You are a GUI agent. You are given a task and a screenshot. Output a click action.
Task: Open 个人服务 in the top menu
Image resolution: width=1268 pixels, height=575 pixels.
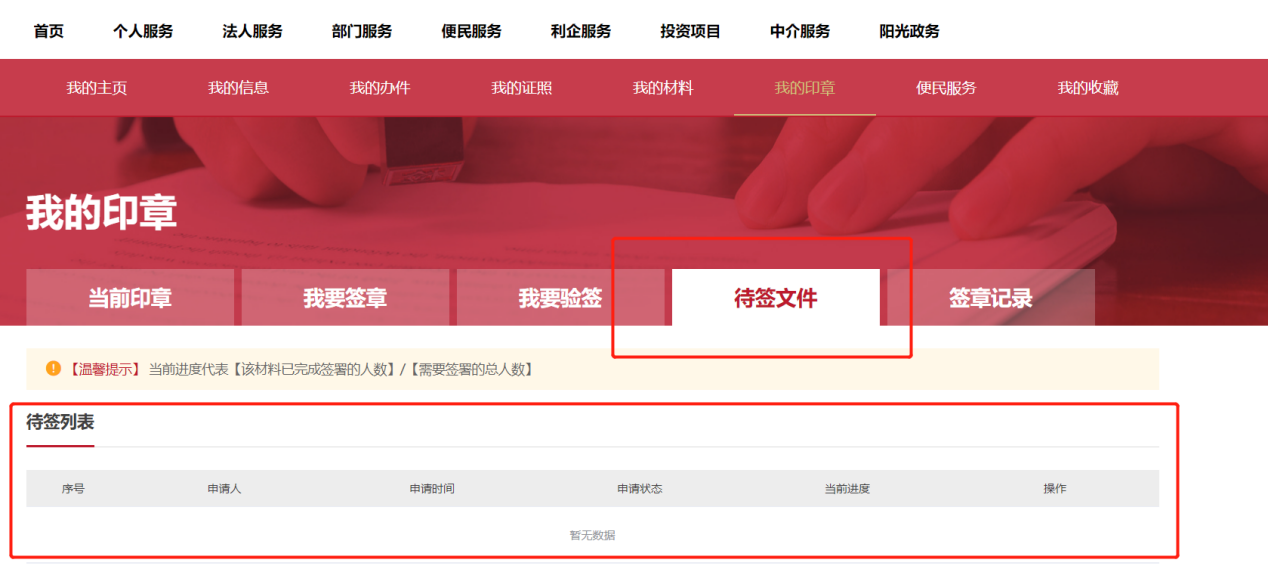[x=143, y=31]
